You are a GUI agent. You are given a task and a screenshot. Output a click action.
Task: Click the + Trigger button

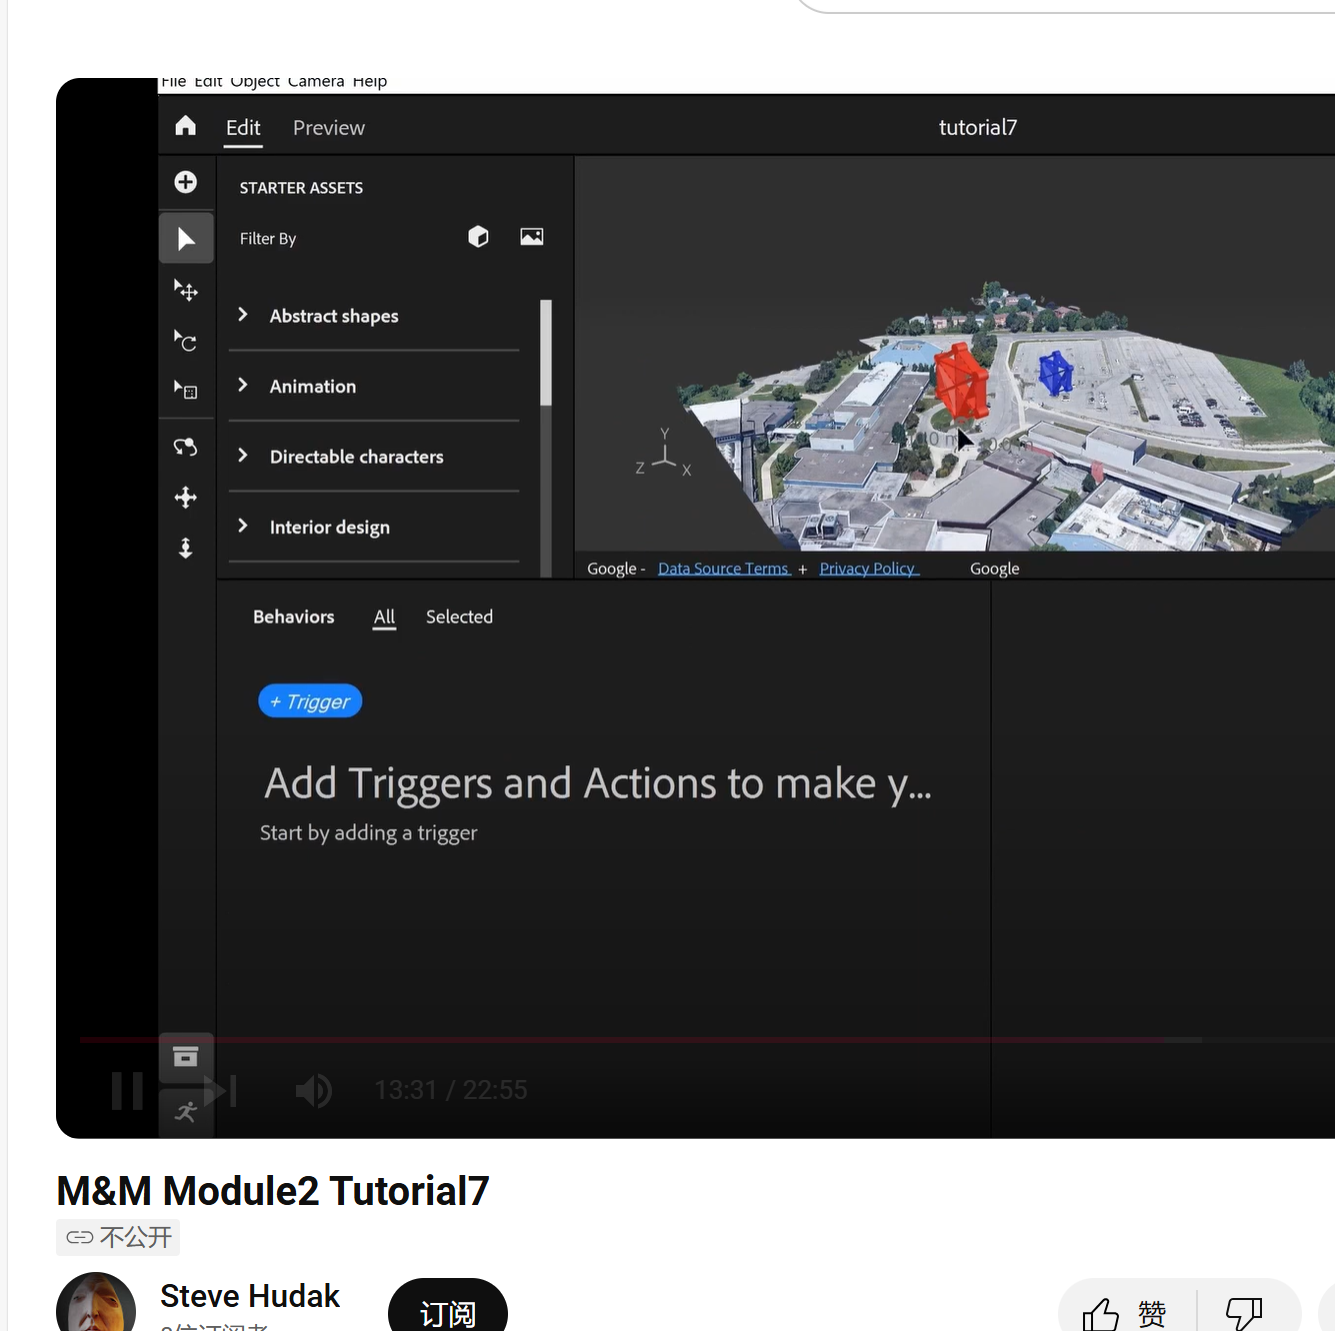tap(310, 700)
